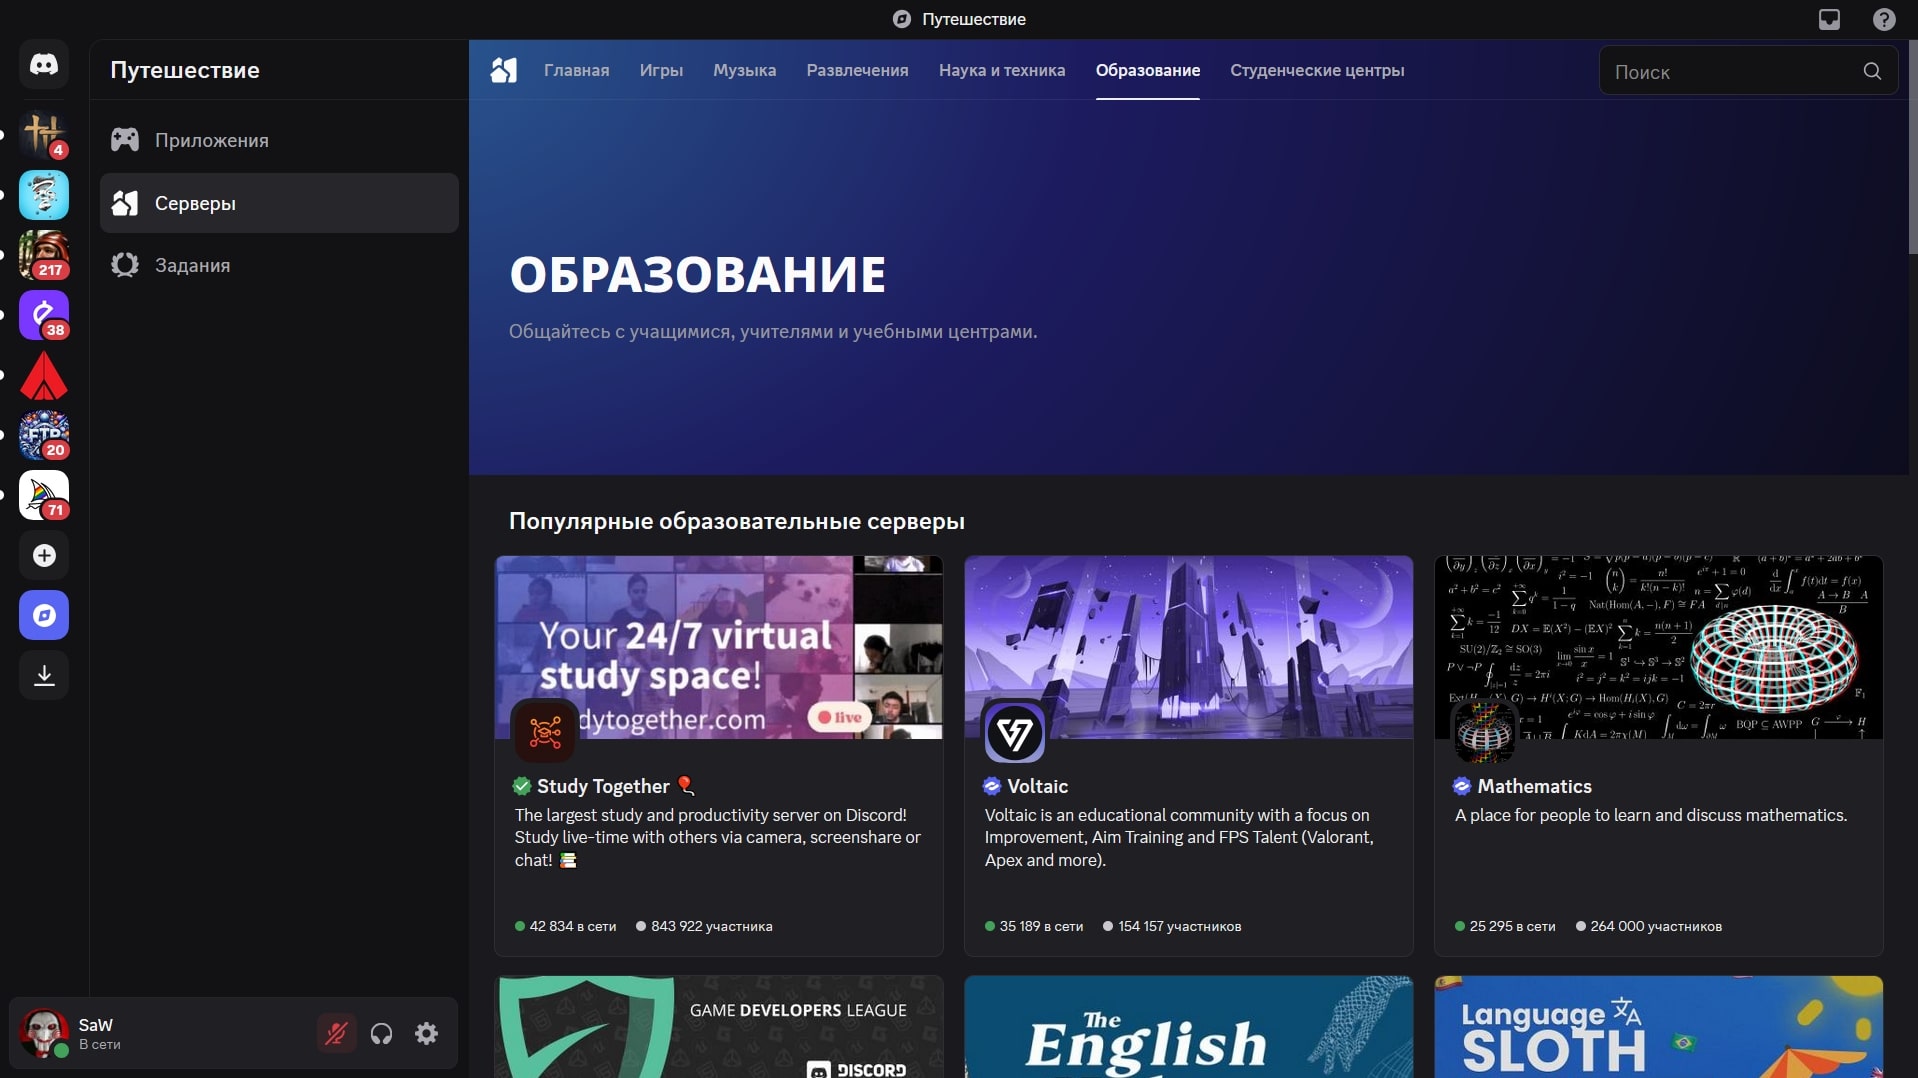Screen dimensions: 1918x1078
Task: Open Voltaic server title
Action: pos(1037,786)
